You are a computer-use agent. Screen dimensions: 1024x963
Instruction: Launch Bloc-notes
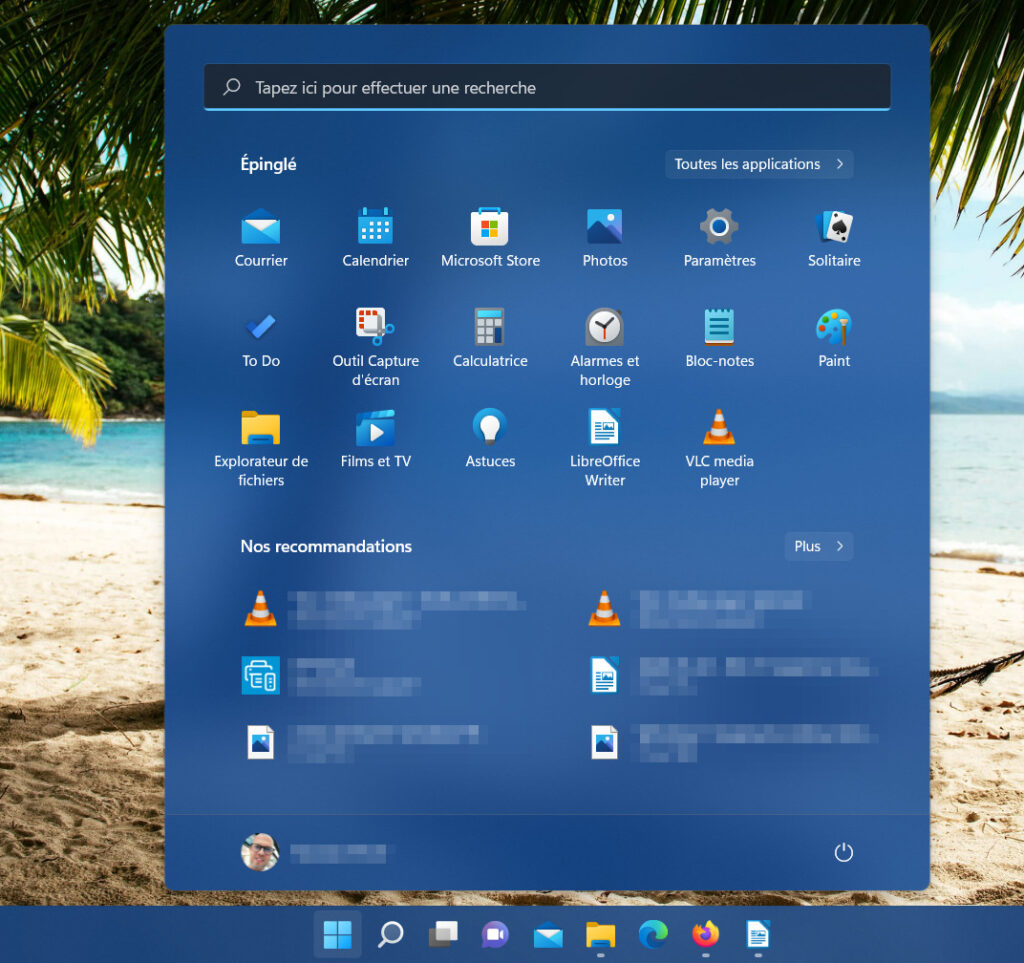pos(719,338)
